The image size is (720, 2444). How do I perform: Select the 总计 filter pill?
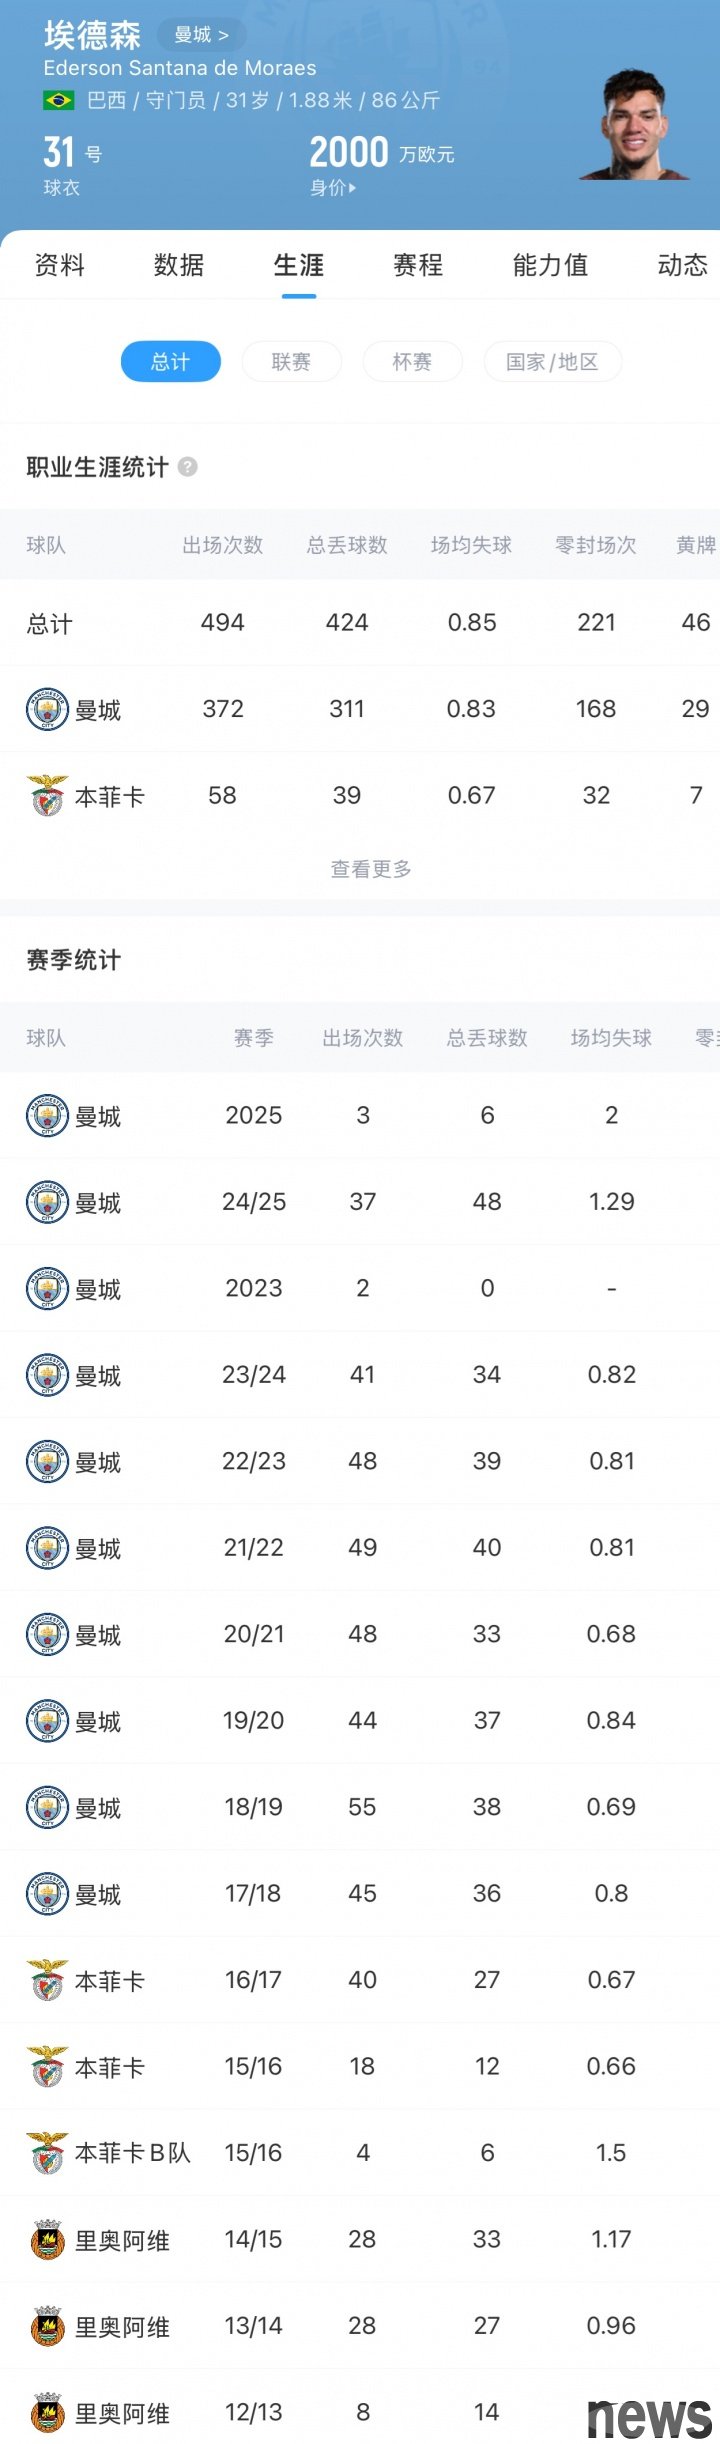pyautogui.click(x=170, y=362)
